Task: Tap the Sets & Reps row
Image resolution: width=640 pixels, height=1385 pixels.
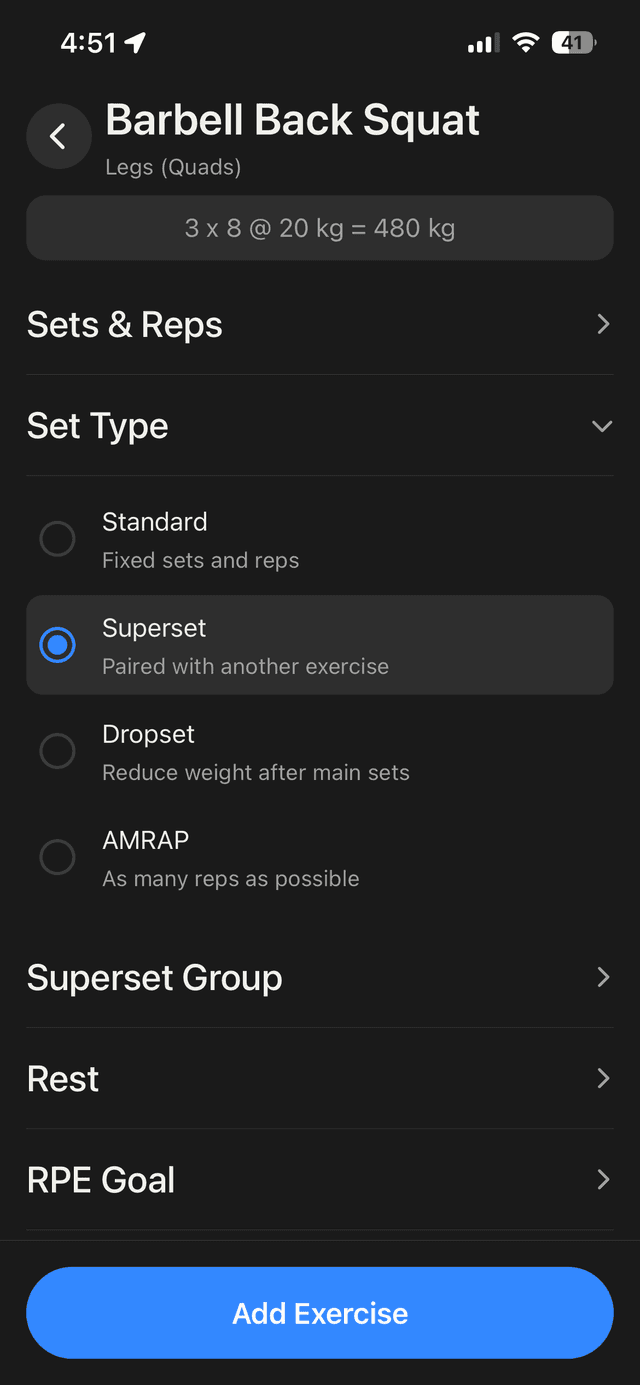Action: [320, 324]
